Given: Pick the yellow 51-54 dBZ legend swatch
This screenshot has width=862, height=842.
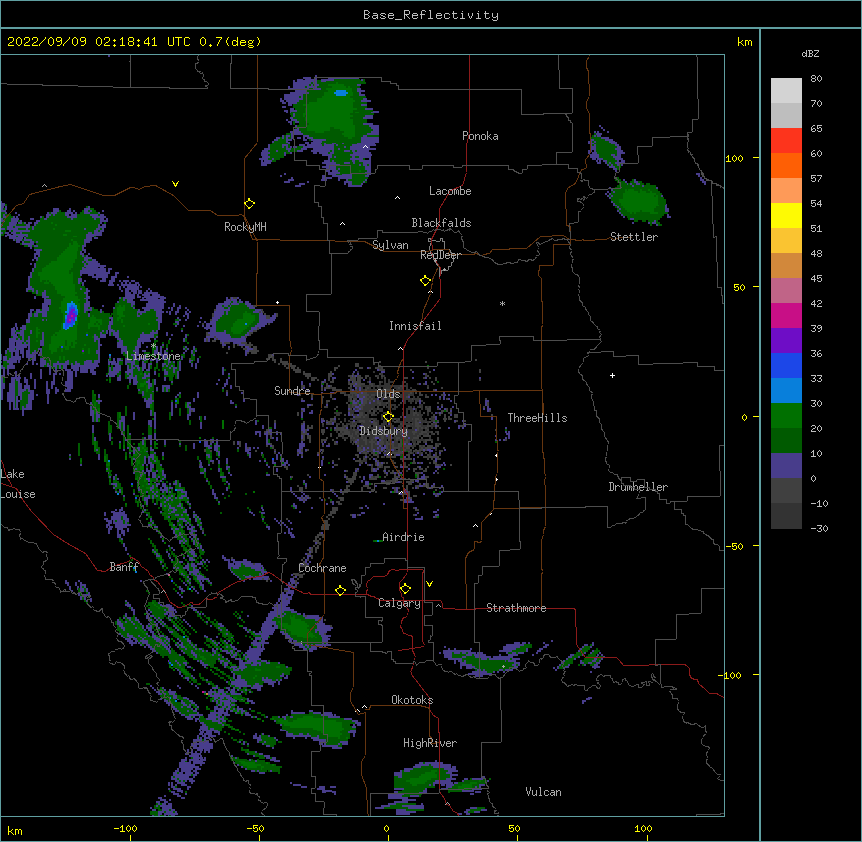Looking at the screenshot, I should 786,215.
